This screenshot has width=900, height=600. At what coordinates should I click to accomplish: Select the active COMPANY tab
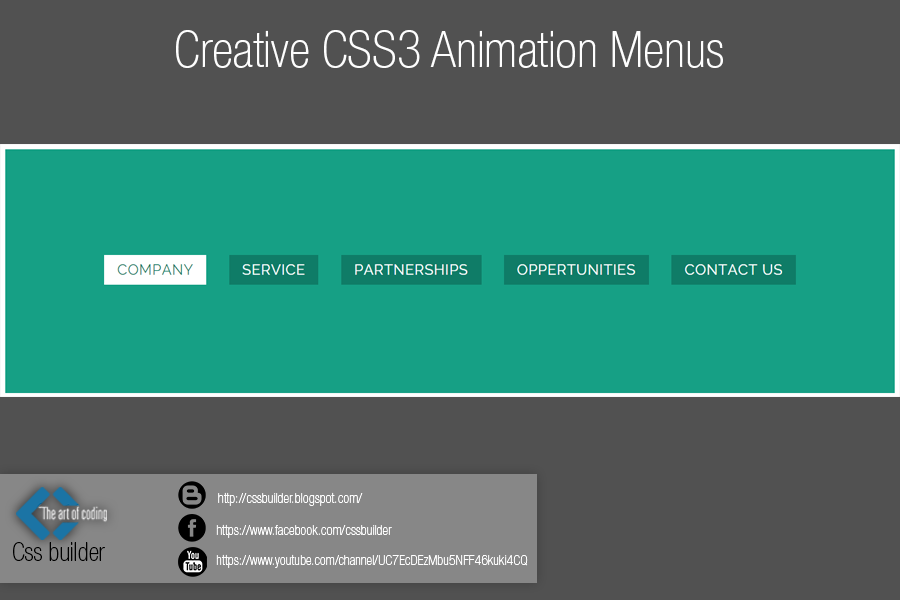point(154,269)
